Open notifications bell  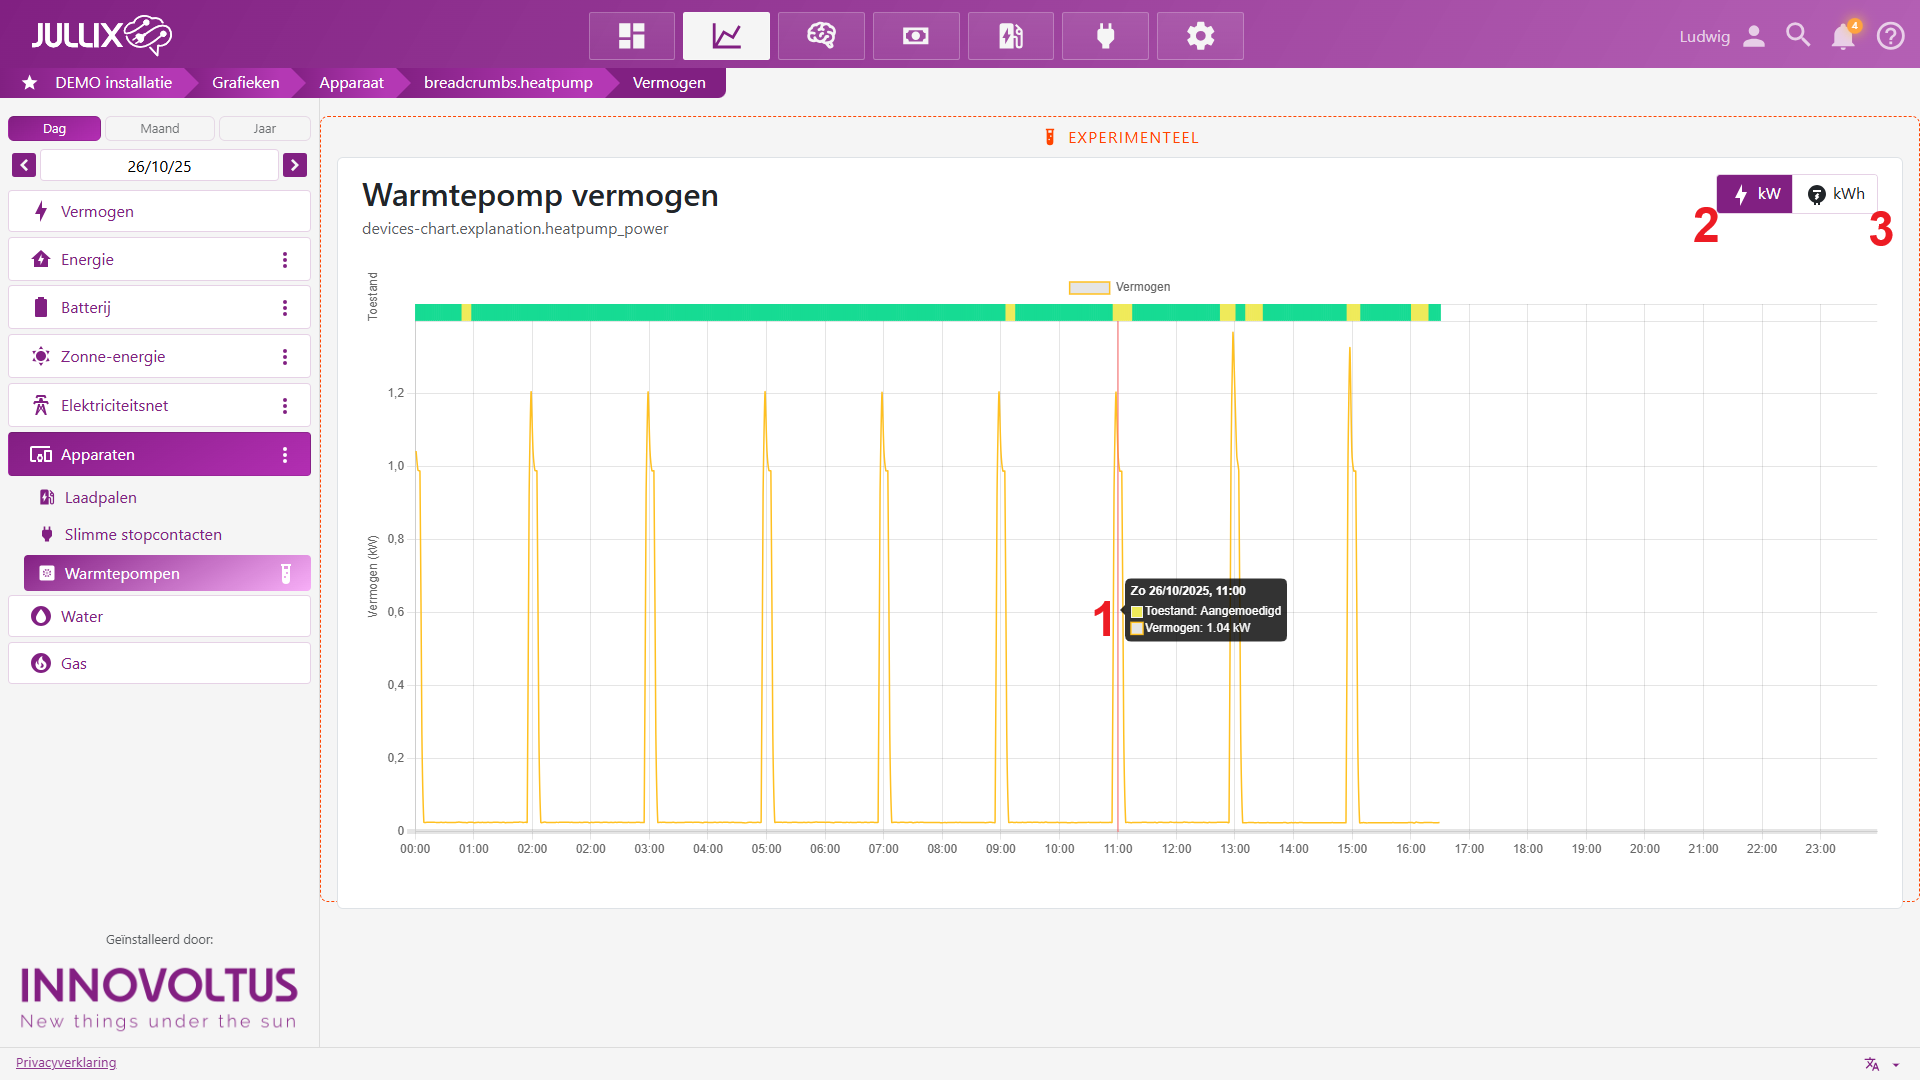tap(1842, 37)
